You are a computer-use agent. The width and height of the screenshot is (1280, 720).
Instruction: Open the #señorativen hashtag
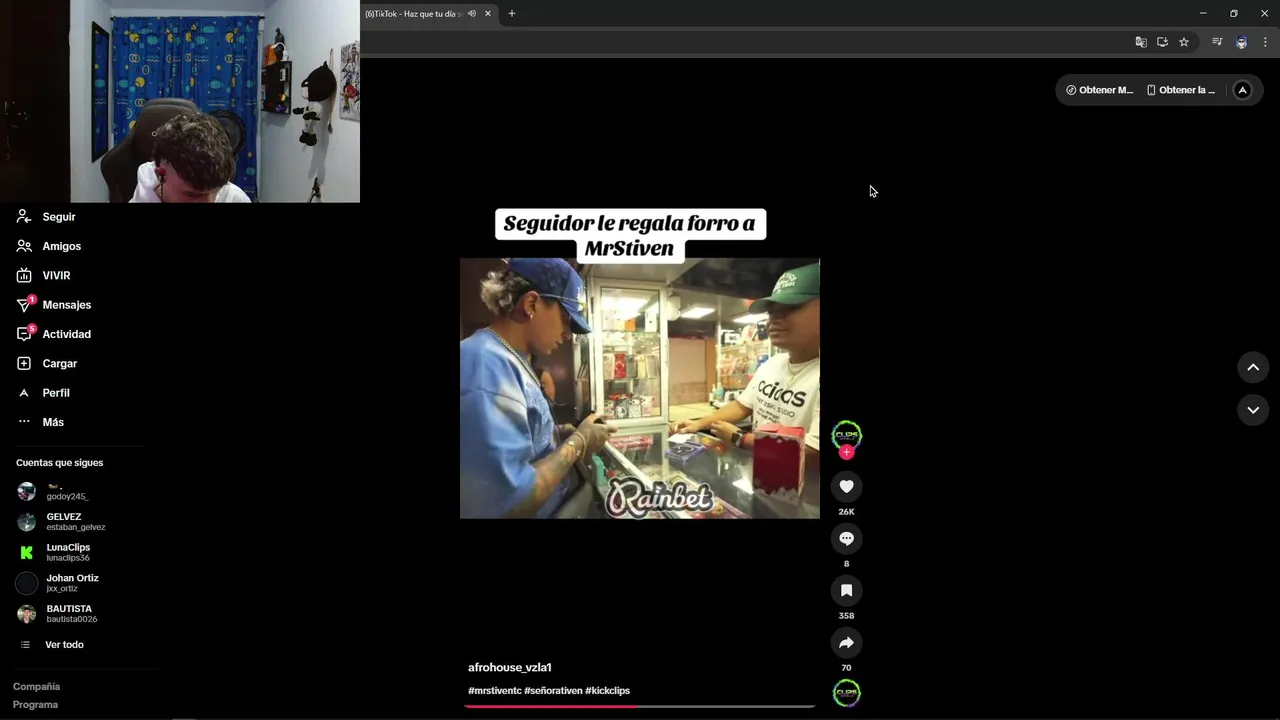[554, 691]
